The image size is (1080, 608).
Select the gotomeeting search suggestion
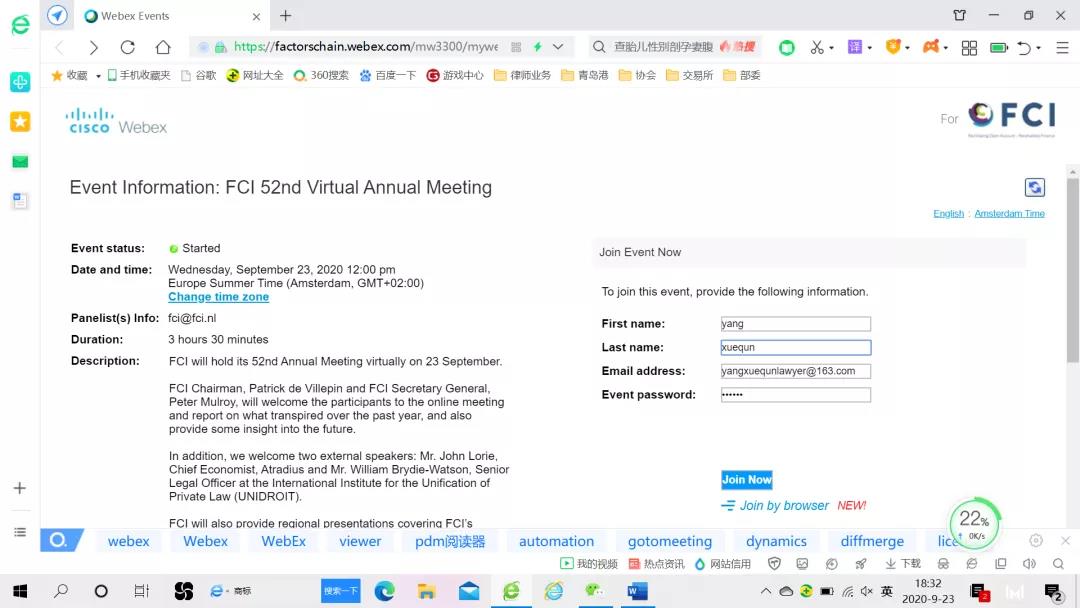(669, 541)
